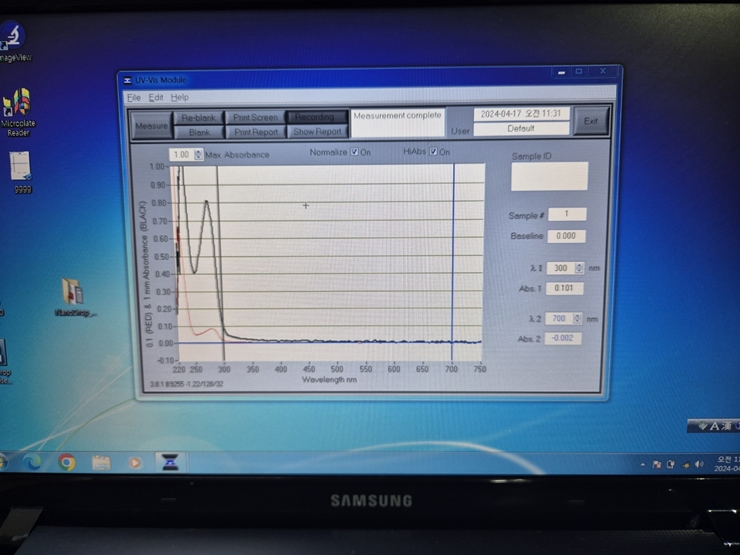Viewport: 740px width, 555px height.
Task: Open the Microplate Reader desktop shortcut
Action: coord(17,105)
